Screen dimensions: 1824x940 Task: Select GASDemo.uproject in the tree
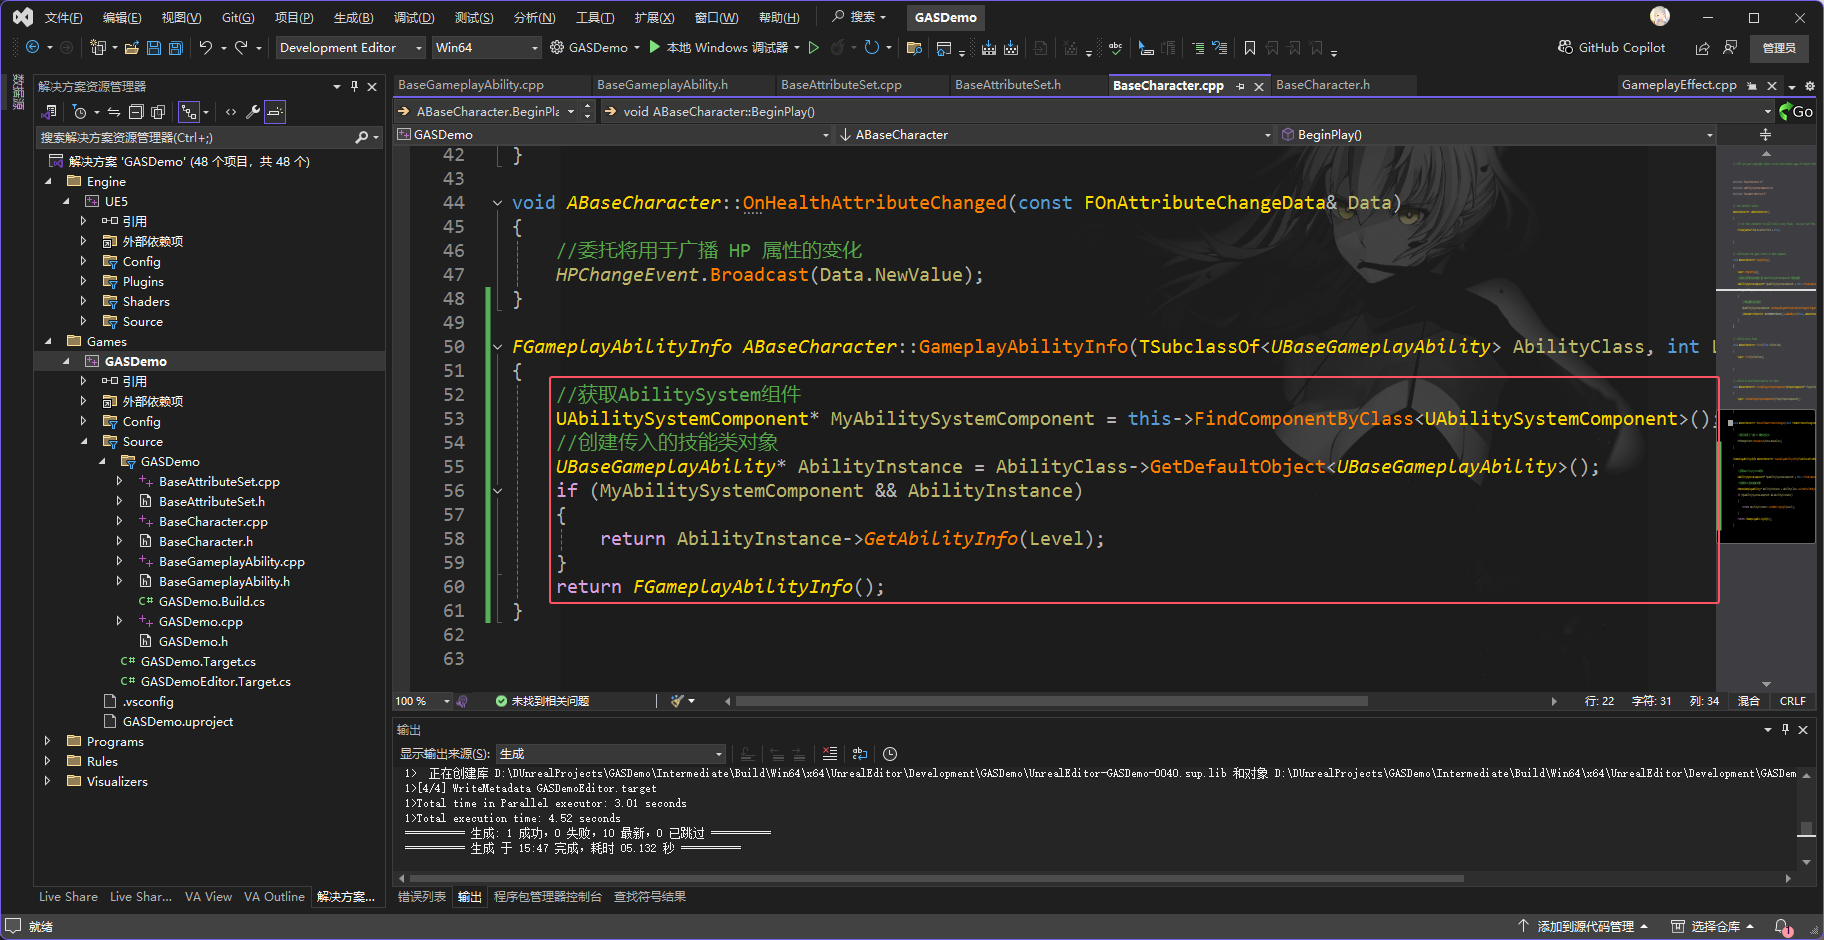pyautogui.click(x=178, y=721)
